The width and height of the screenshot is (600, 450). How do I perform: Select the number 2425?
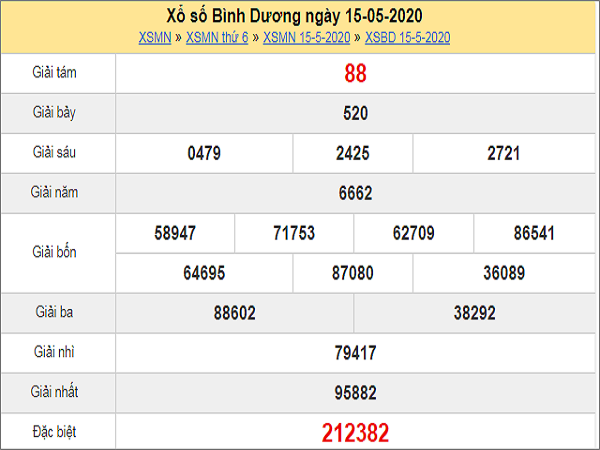(x=353, y=153)
